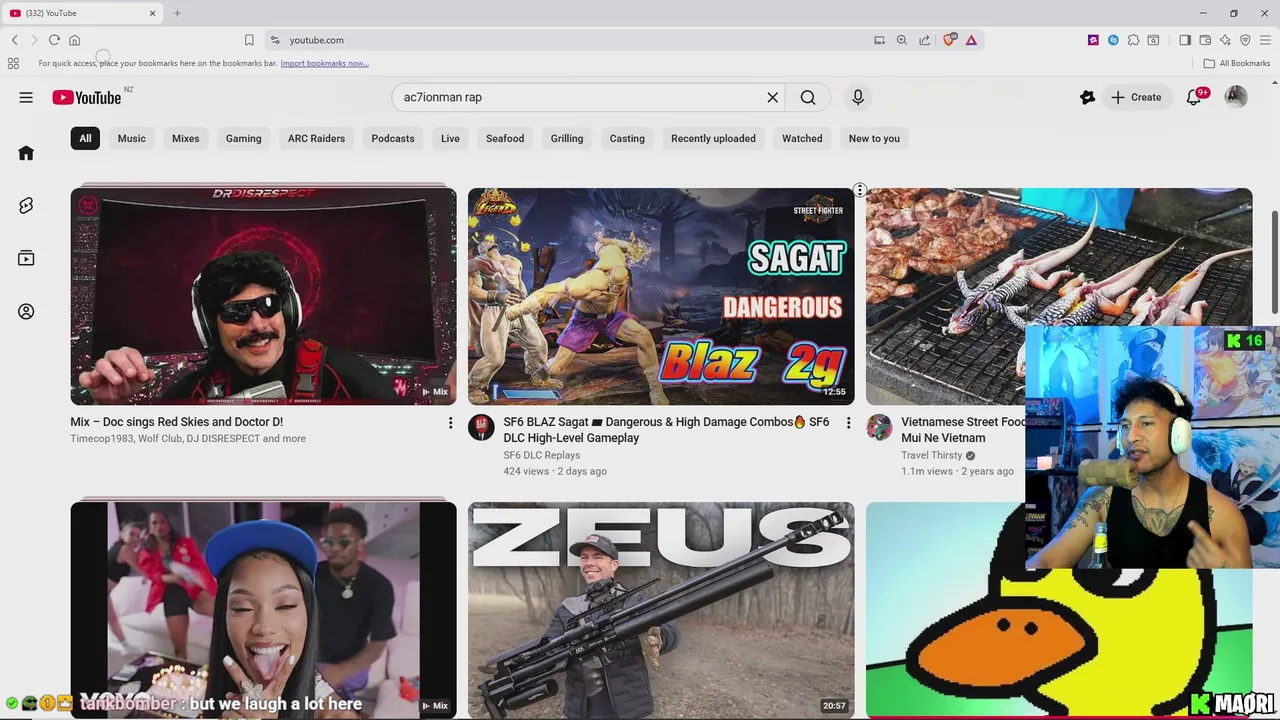Open a new browser tab
Viewport: 1280px width, 720px height.
coord(177,13)
